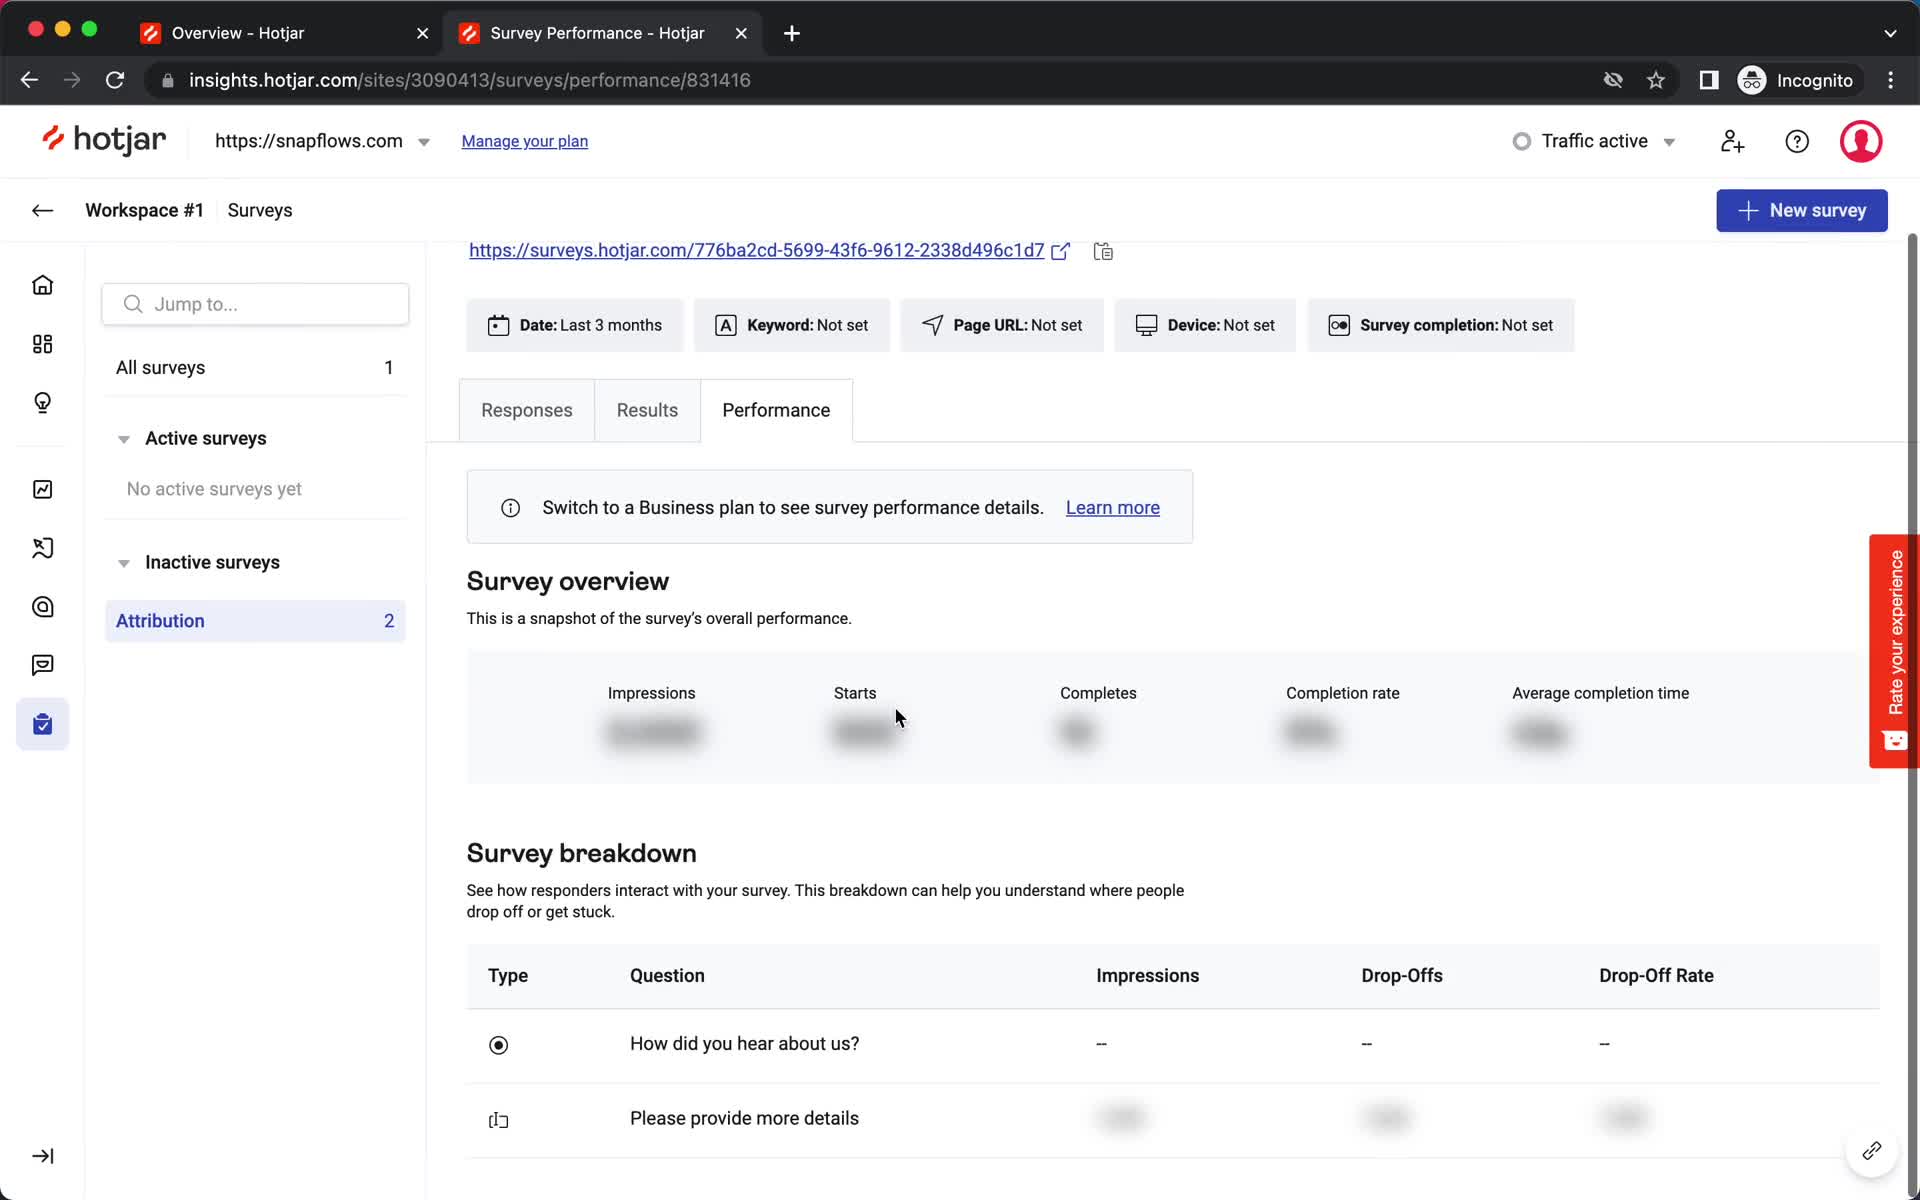Viewport: 1920px width, 1200px height.
Task: Toggle Traffic active status dropdown
Action: click(1595, 141)
